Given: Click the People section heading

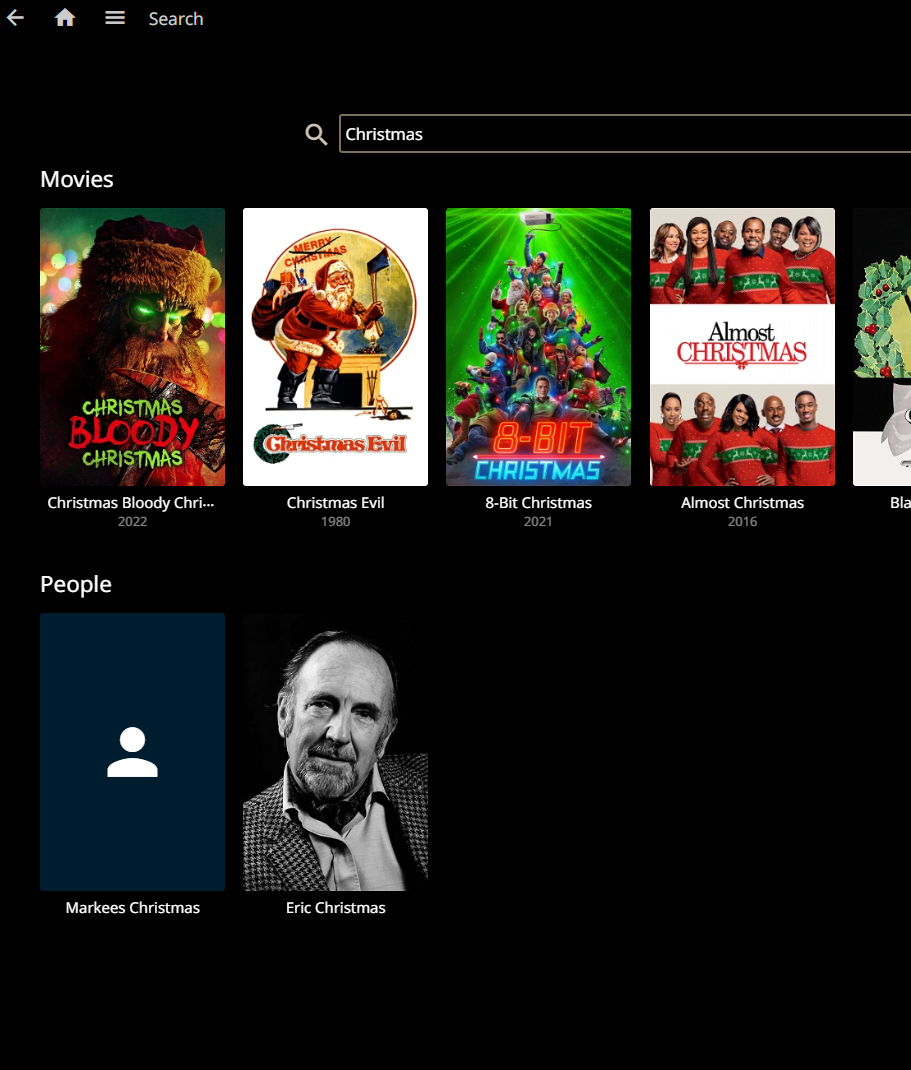Looking at the screenshot, I should (76, 585).
